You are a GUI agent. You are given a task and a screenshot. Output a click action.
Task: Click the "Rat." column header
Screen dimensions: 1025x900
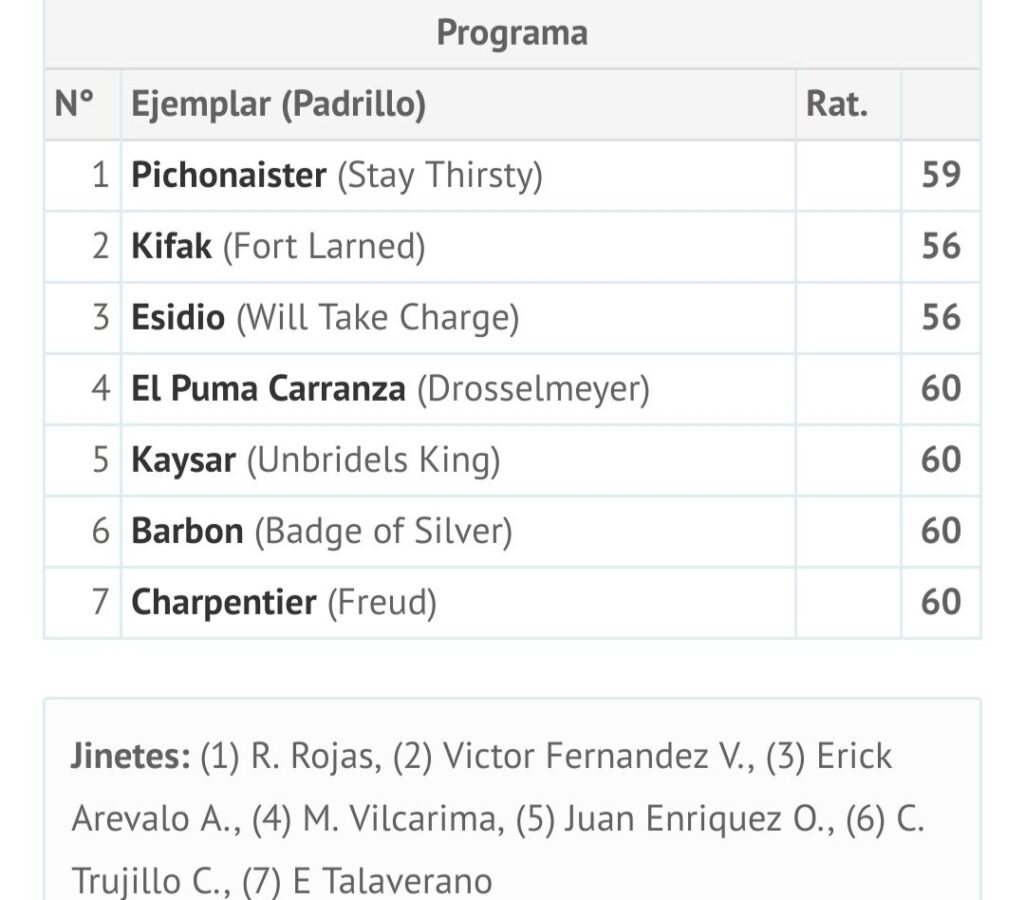click(837, 104)
